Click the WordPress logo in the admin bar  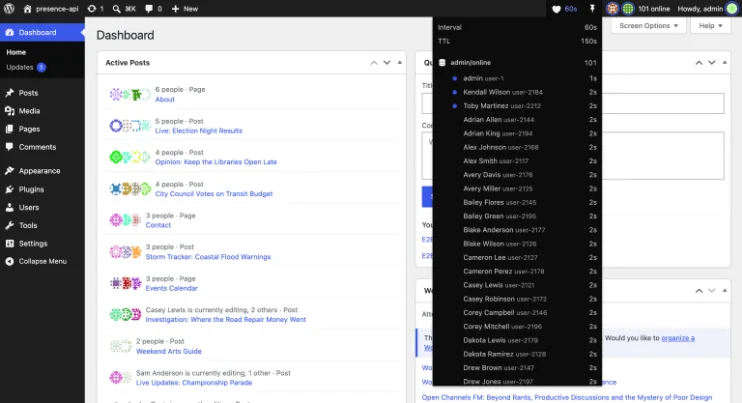coord(9,9)
